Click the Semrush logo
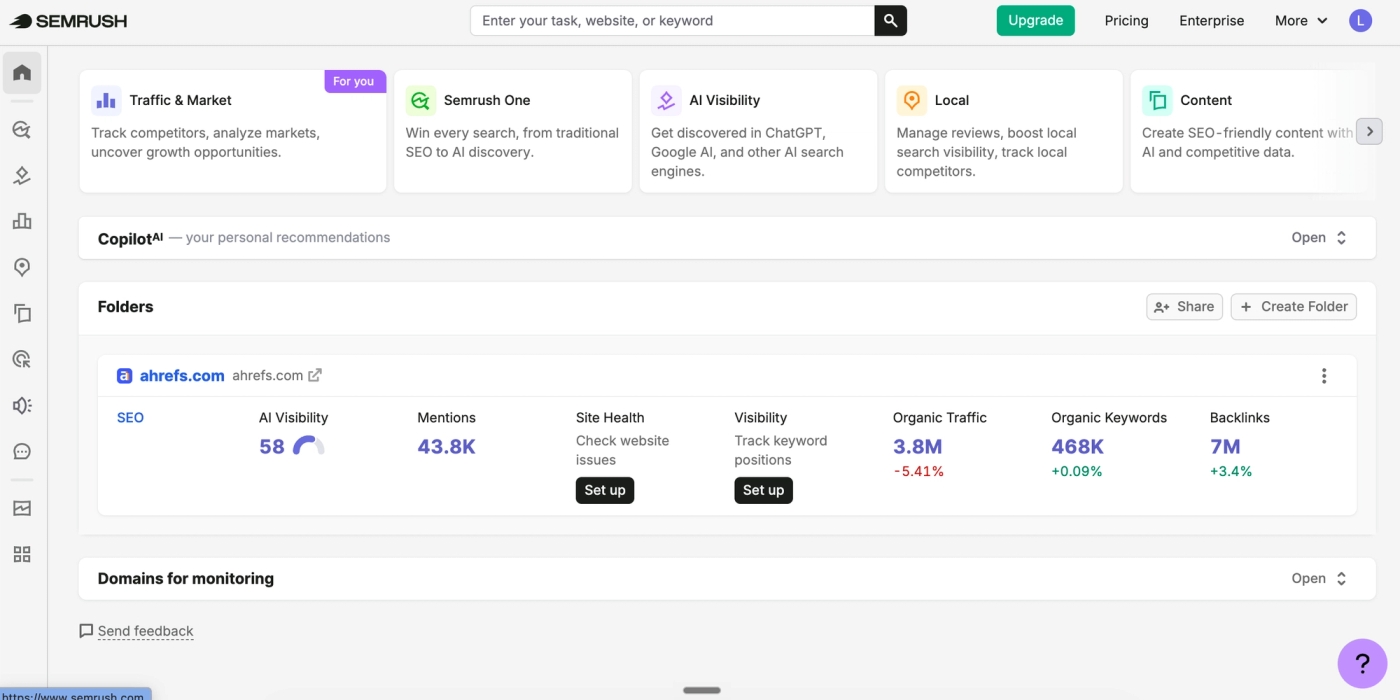Viewport: 1400px width, 700px height. (x=68, y=21)
